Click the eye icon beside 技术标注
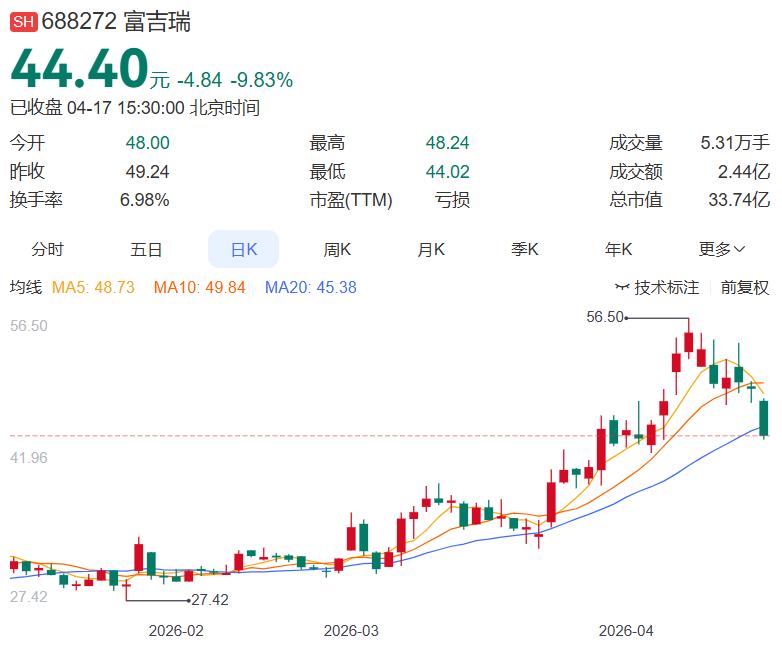 pyautogui.click(x=622, y=287)
